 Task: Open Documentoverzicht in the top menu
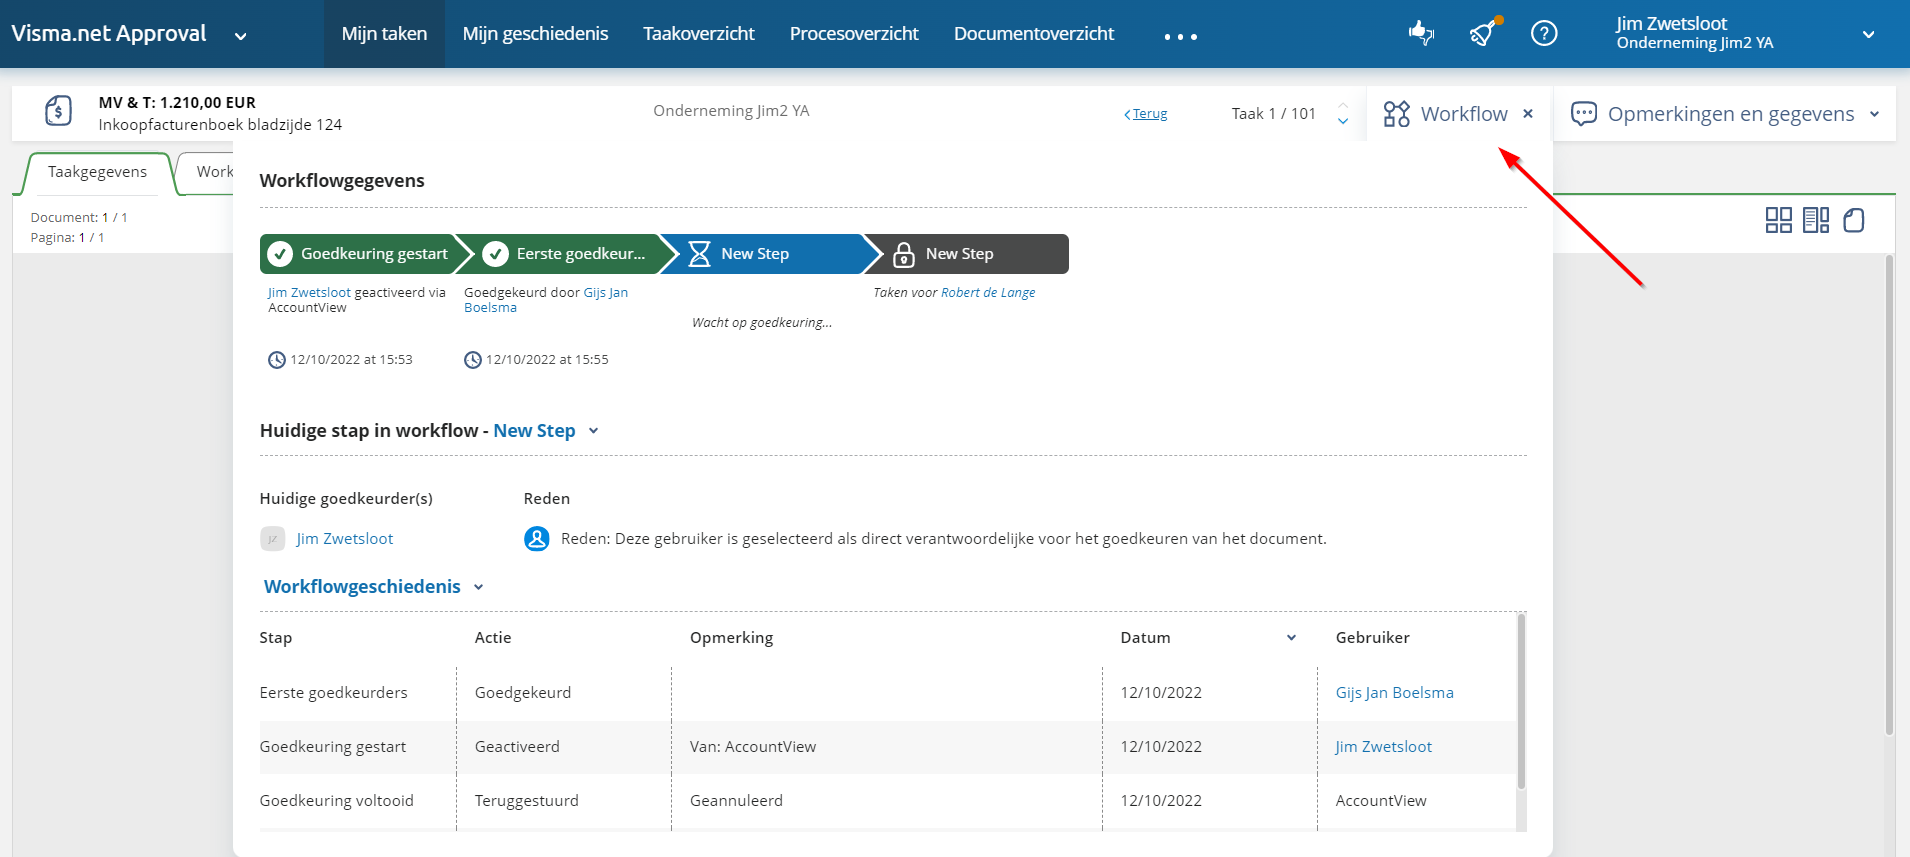(x=1034, y=34)
